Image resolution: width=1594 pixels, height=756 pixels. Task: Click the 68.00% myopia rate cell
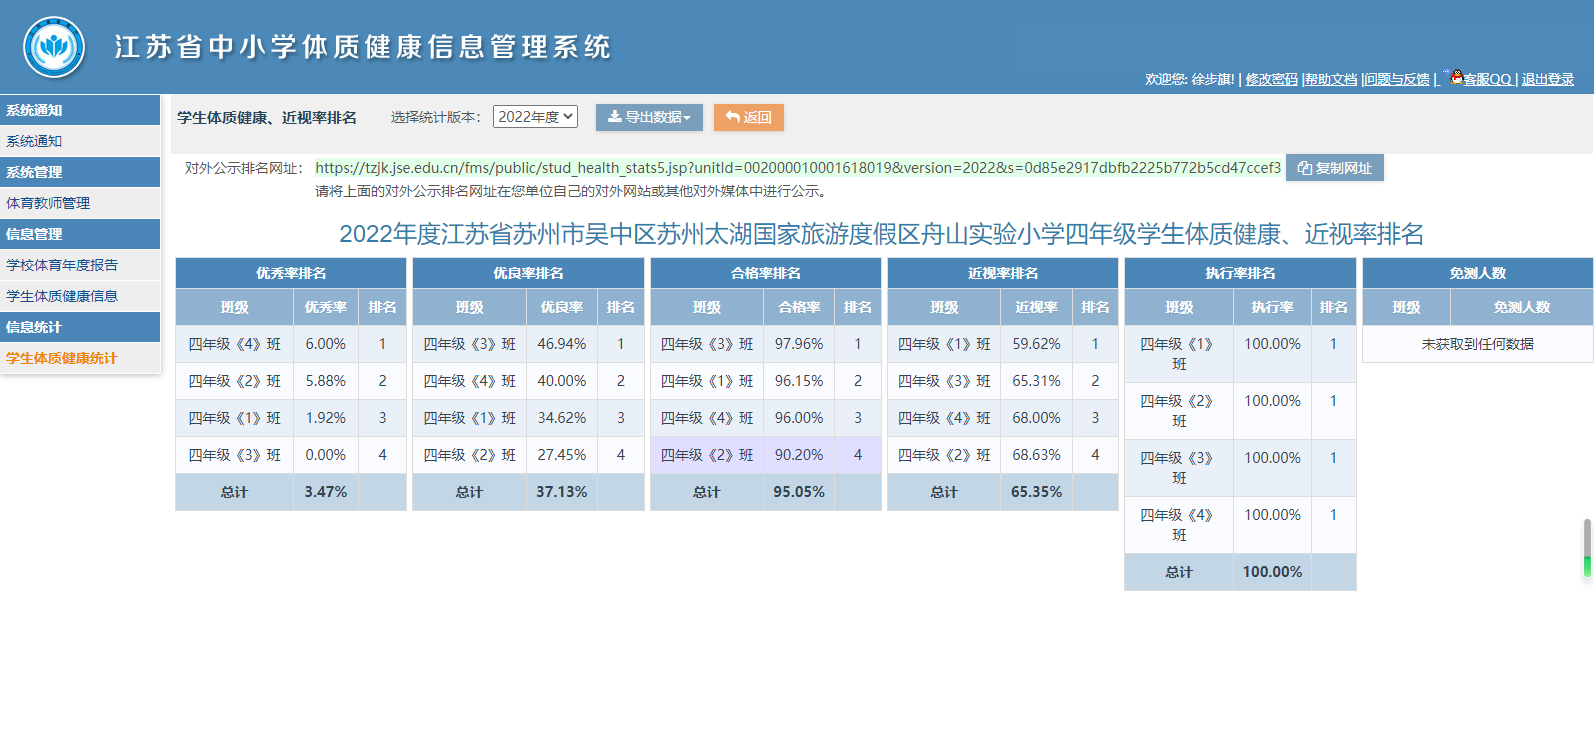pyautogui.click(x=1037, y=418)
